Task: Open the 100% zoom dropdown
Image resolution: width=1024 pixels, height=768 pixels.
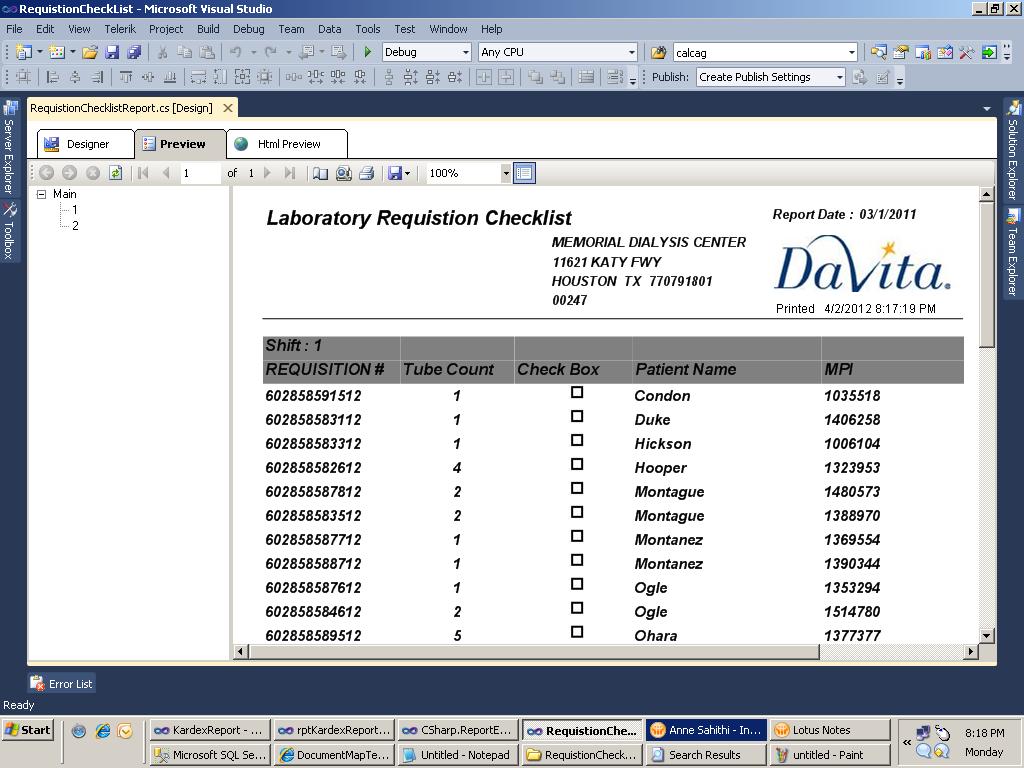Action: click(x=505, y=173)
